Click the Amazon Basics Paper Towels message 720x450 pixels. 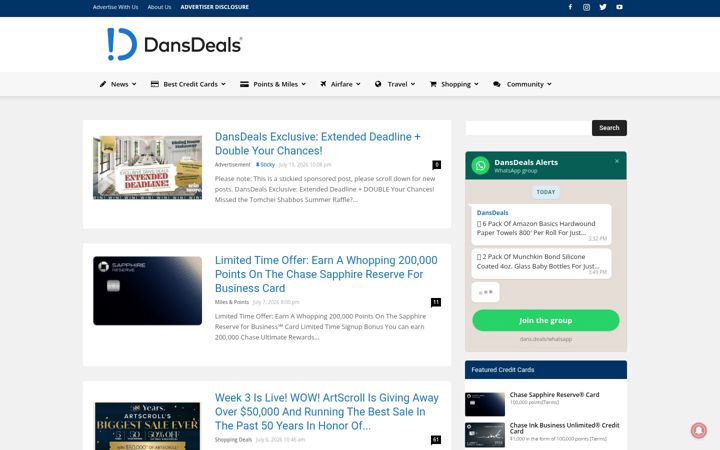click(x=541, y=224)
